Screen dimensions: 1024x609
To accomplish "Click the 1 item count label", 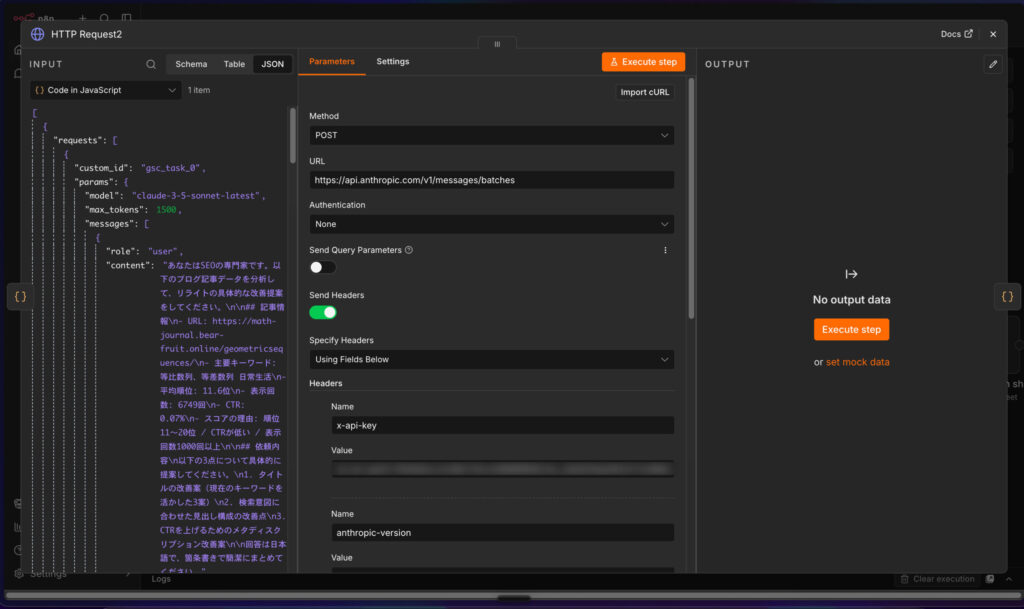I will pos(199,90).
